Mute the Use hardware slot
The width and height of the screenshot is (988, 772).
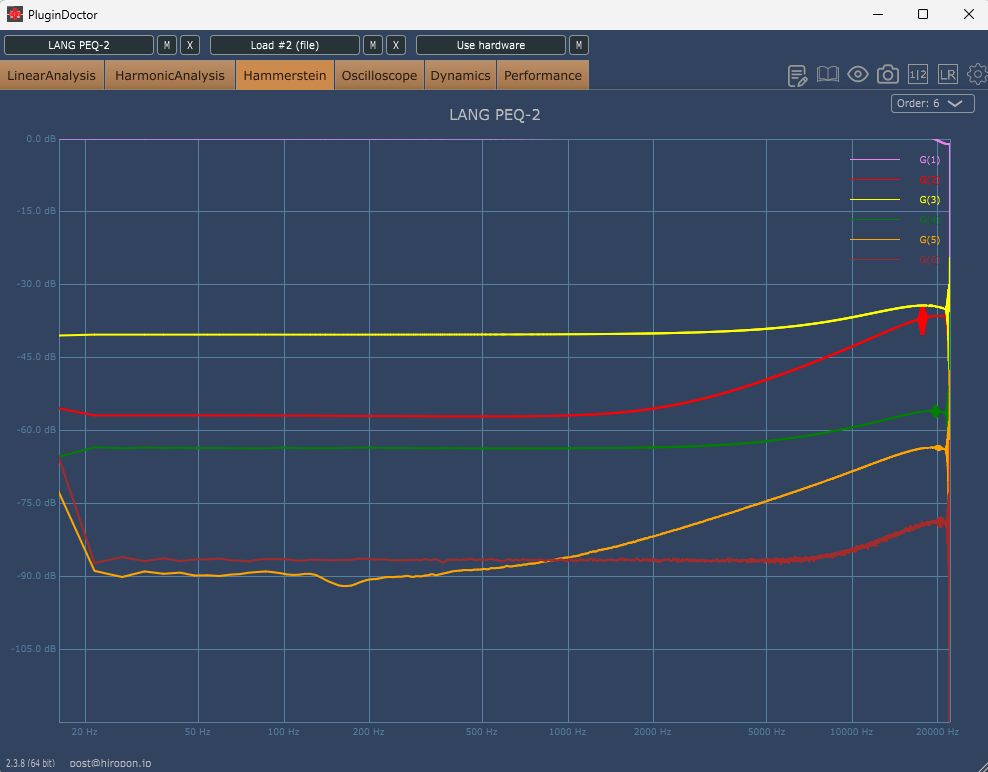[579, 45]
